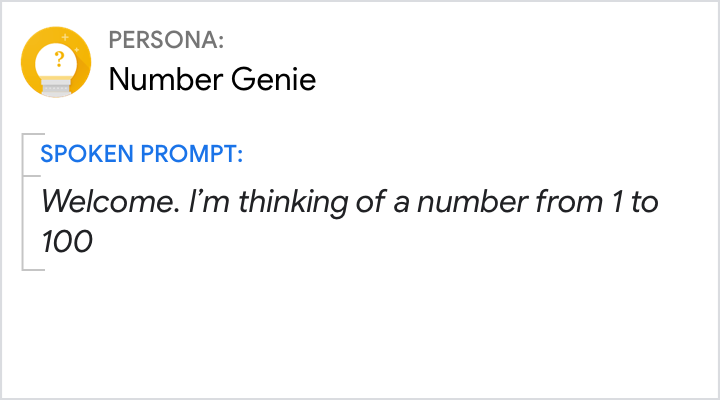
Task: Click the bottom corner of the gray bracket
Action: tap(23, 269)
